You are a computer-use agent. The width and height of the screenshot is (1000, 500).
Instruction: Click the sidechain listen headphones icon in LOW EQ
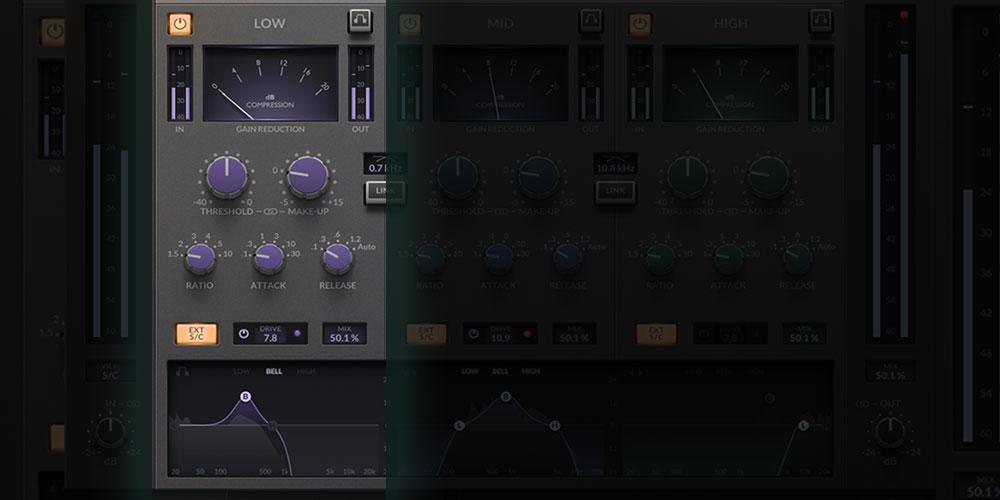(x=181, y=371)
